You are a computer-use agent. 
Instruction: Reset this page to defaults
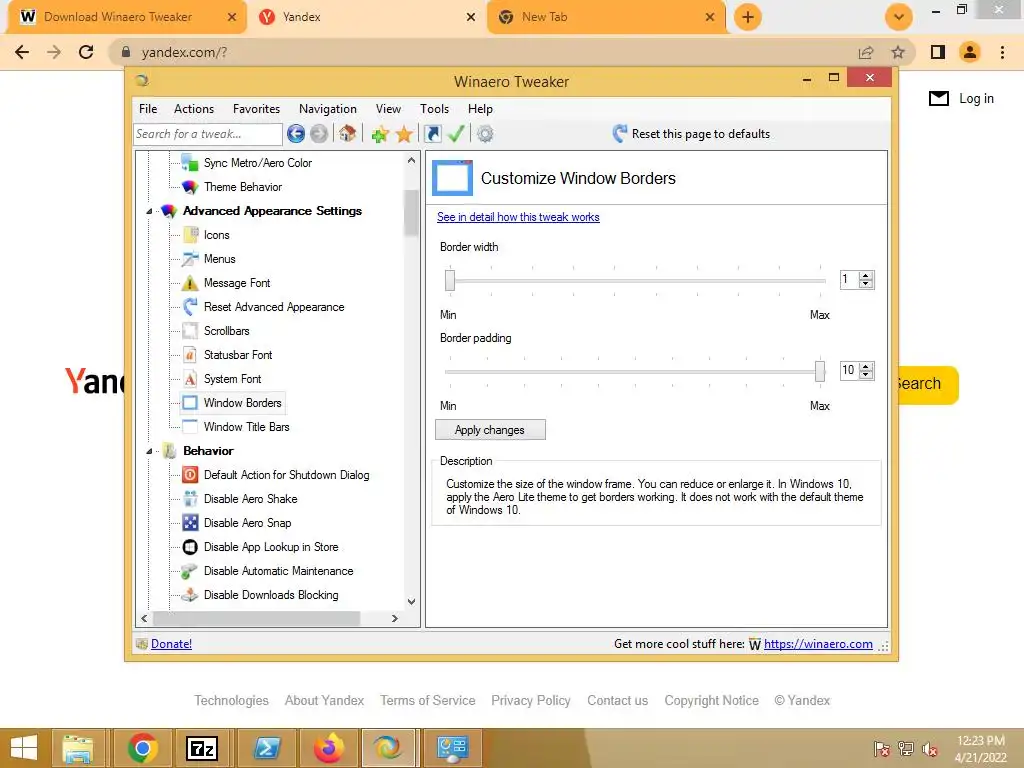pos(691,134)
